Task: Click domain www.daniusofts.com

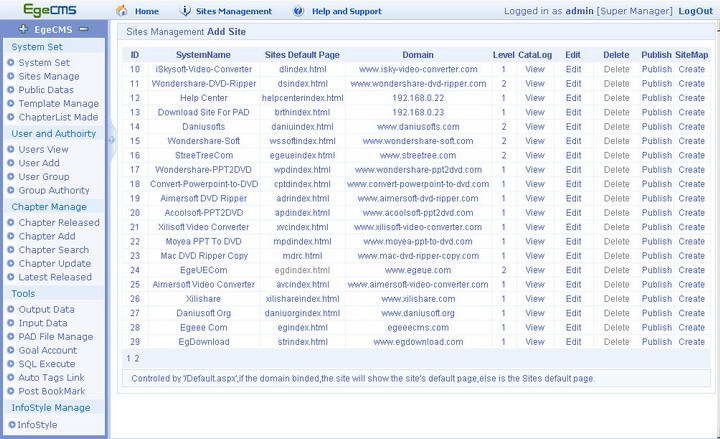Action: pos(418,127)
